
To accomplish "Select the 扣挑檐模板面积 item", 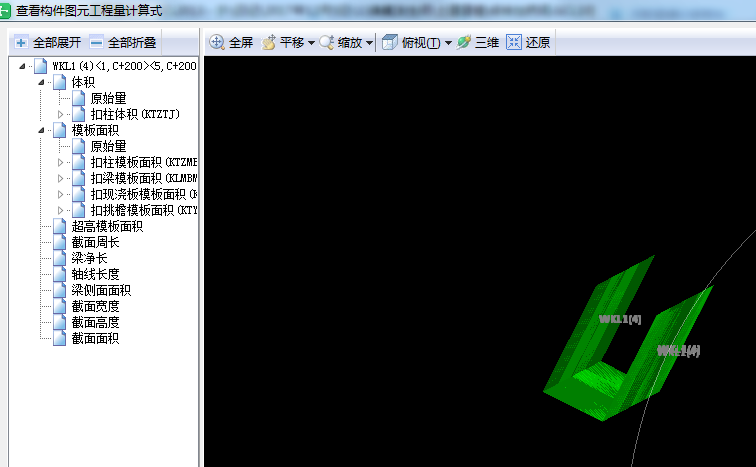I will point(144,210).
